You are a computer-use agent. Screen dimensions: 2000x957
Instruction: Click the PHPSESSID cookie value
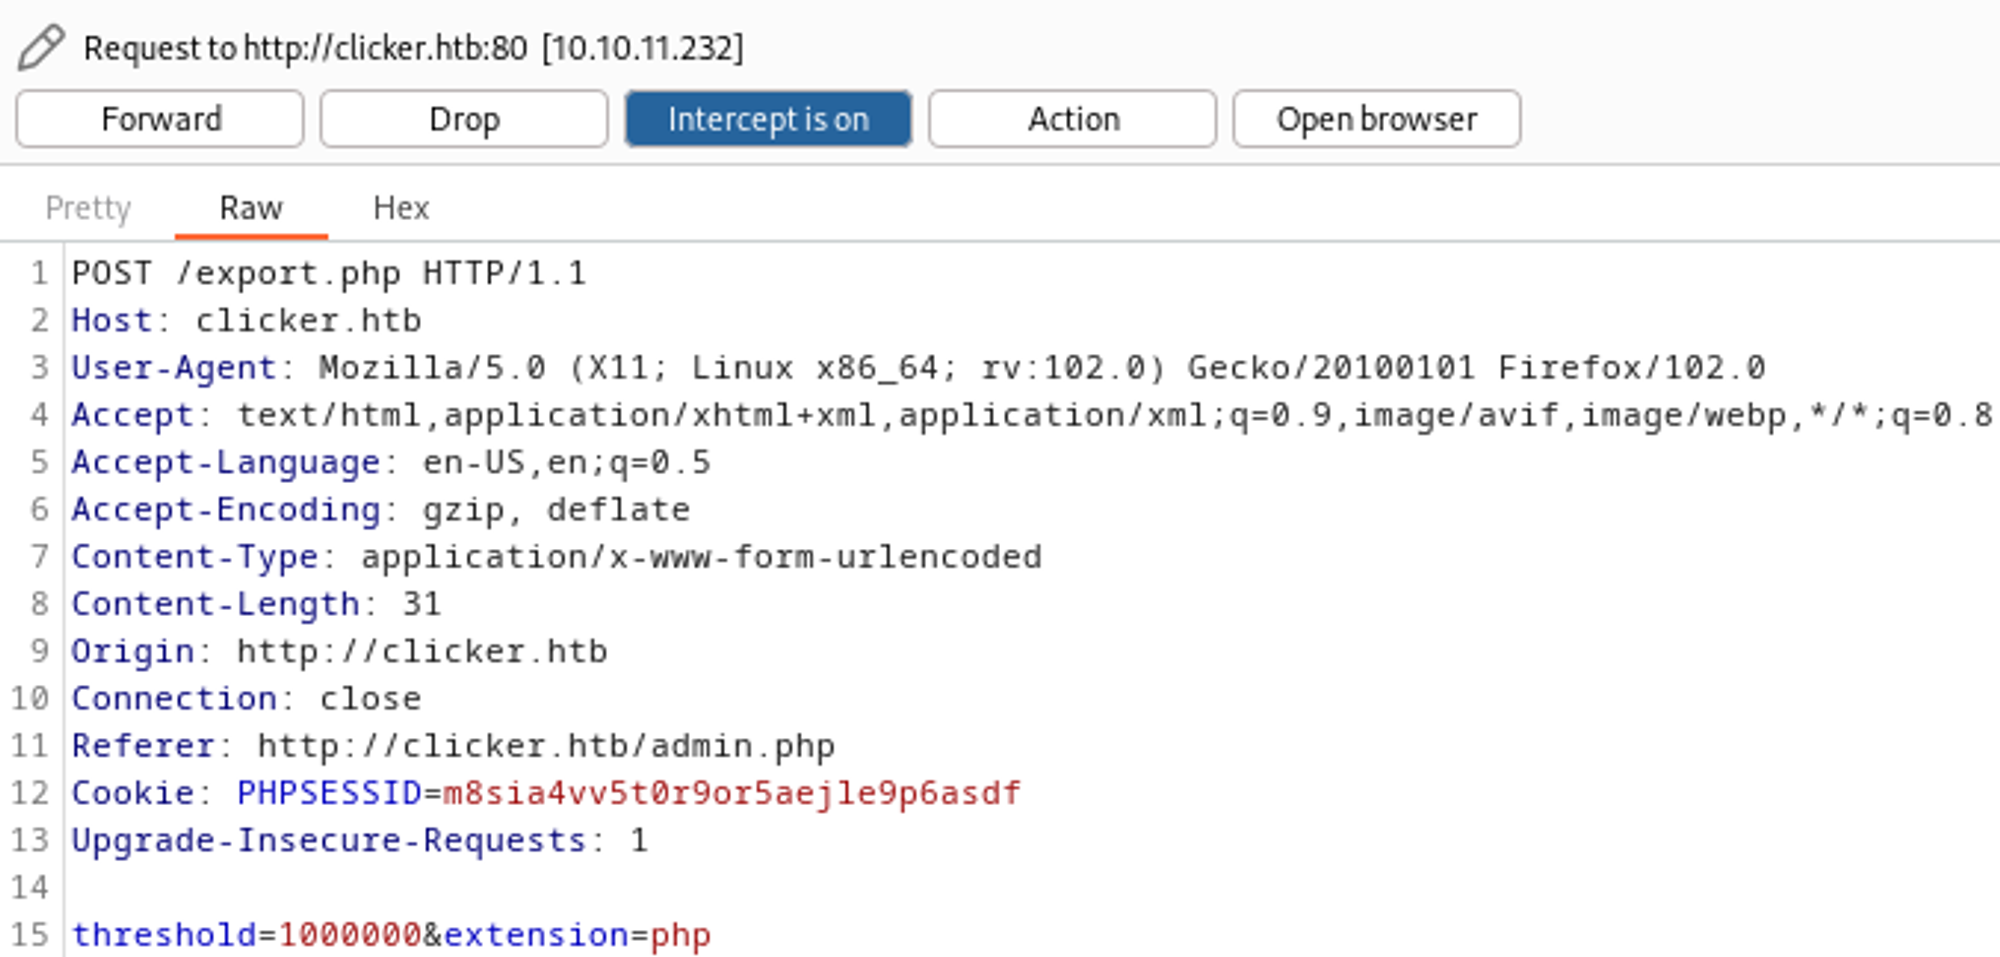coord(731,793)
